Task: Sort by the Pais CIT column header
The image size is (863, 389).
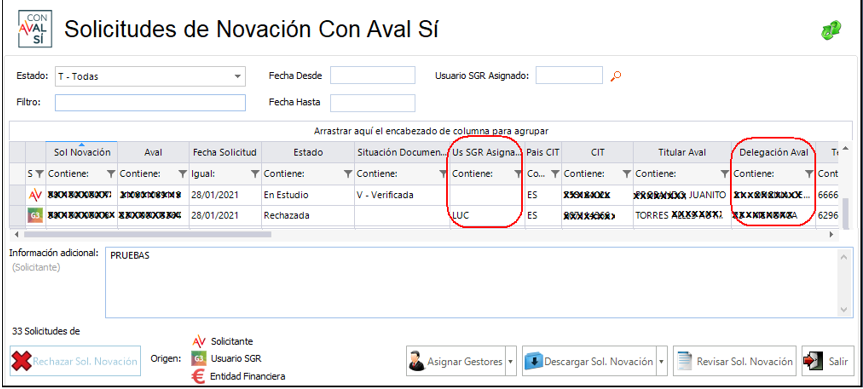Action: (x=543, y=152)
